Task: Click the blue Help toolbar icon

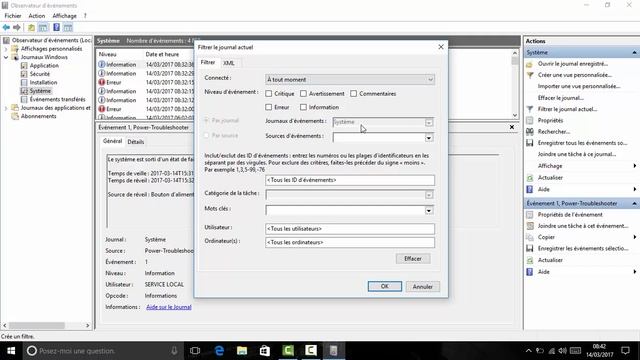Action: (x=56, y=27)
